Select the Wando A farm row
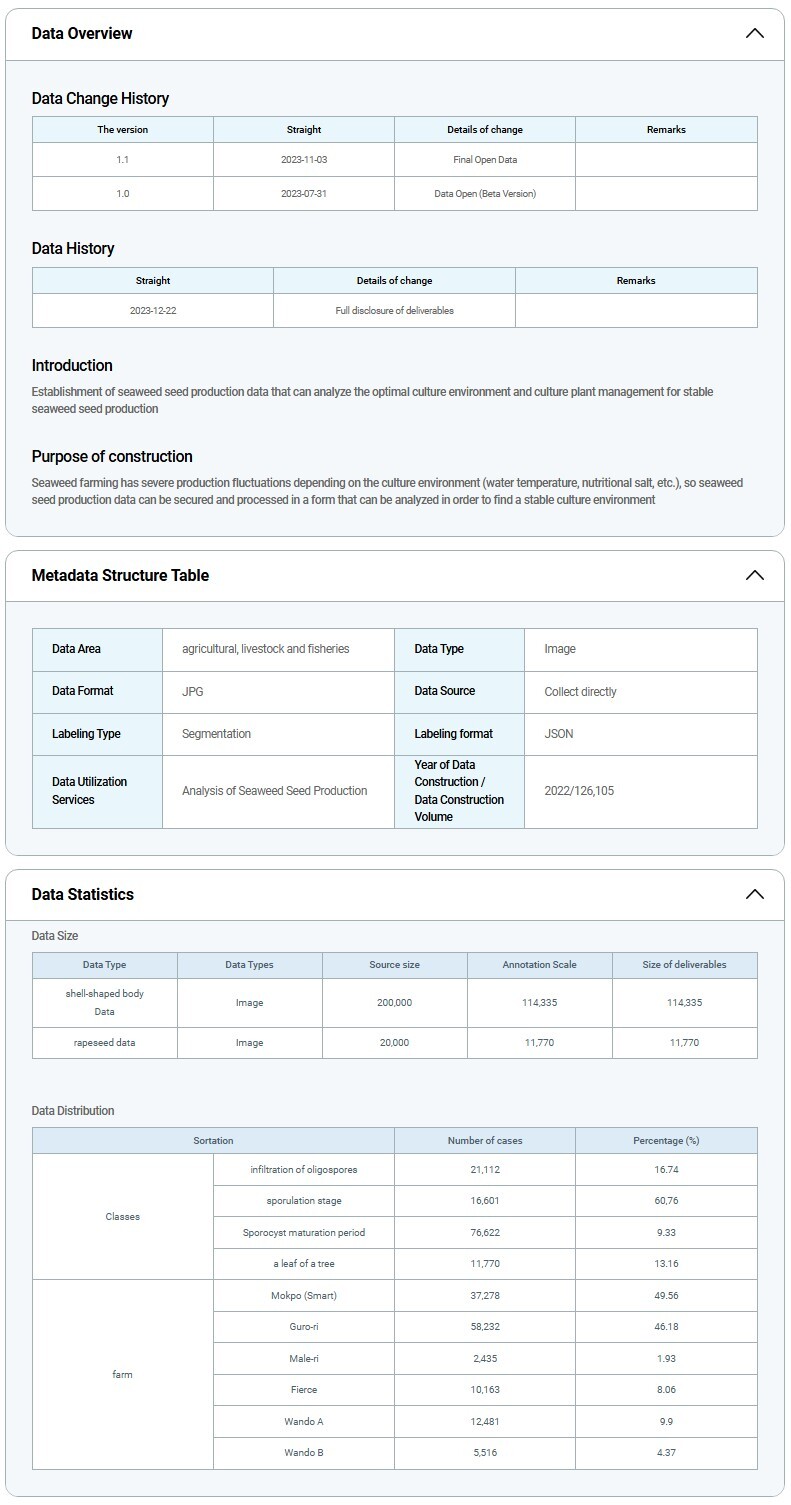The width and height of the screenshot is (791, 1505). pos(303,1421)
